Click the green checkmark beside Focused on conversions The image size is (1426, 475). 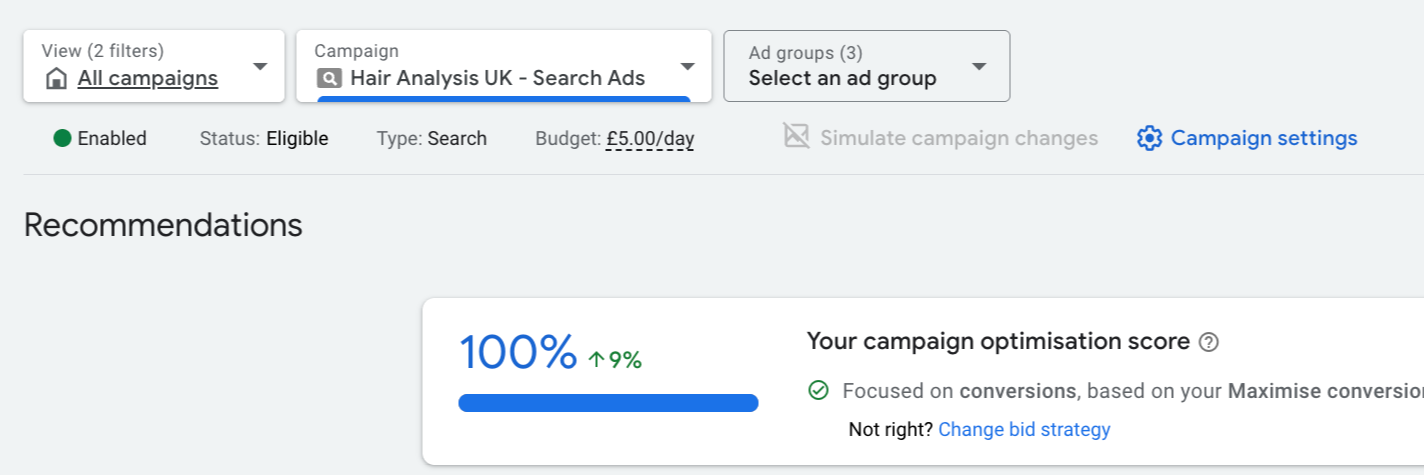click(x=818, y=390)
